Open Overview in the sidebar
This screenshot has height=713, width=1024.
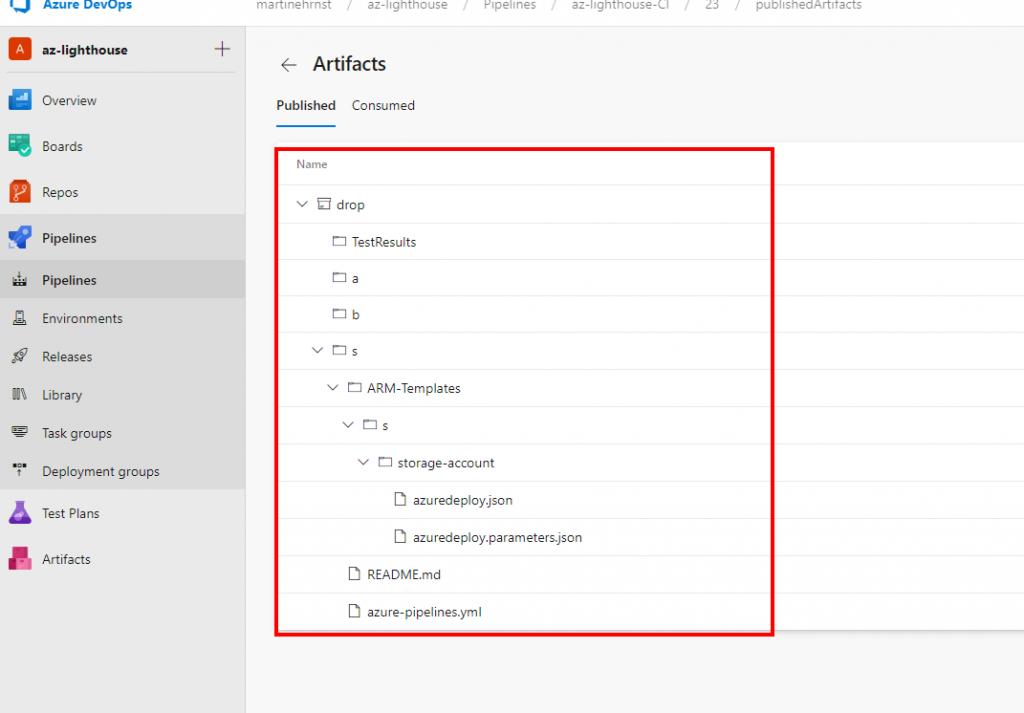coord(69,101)
